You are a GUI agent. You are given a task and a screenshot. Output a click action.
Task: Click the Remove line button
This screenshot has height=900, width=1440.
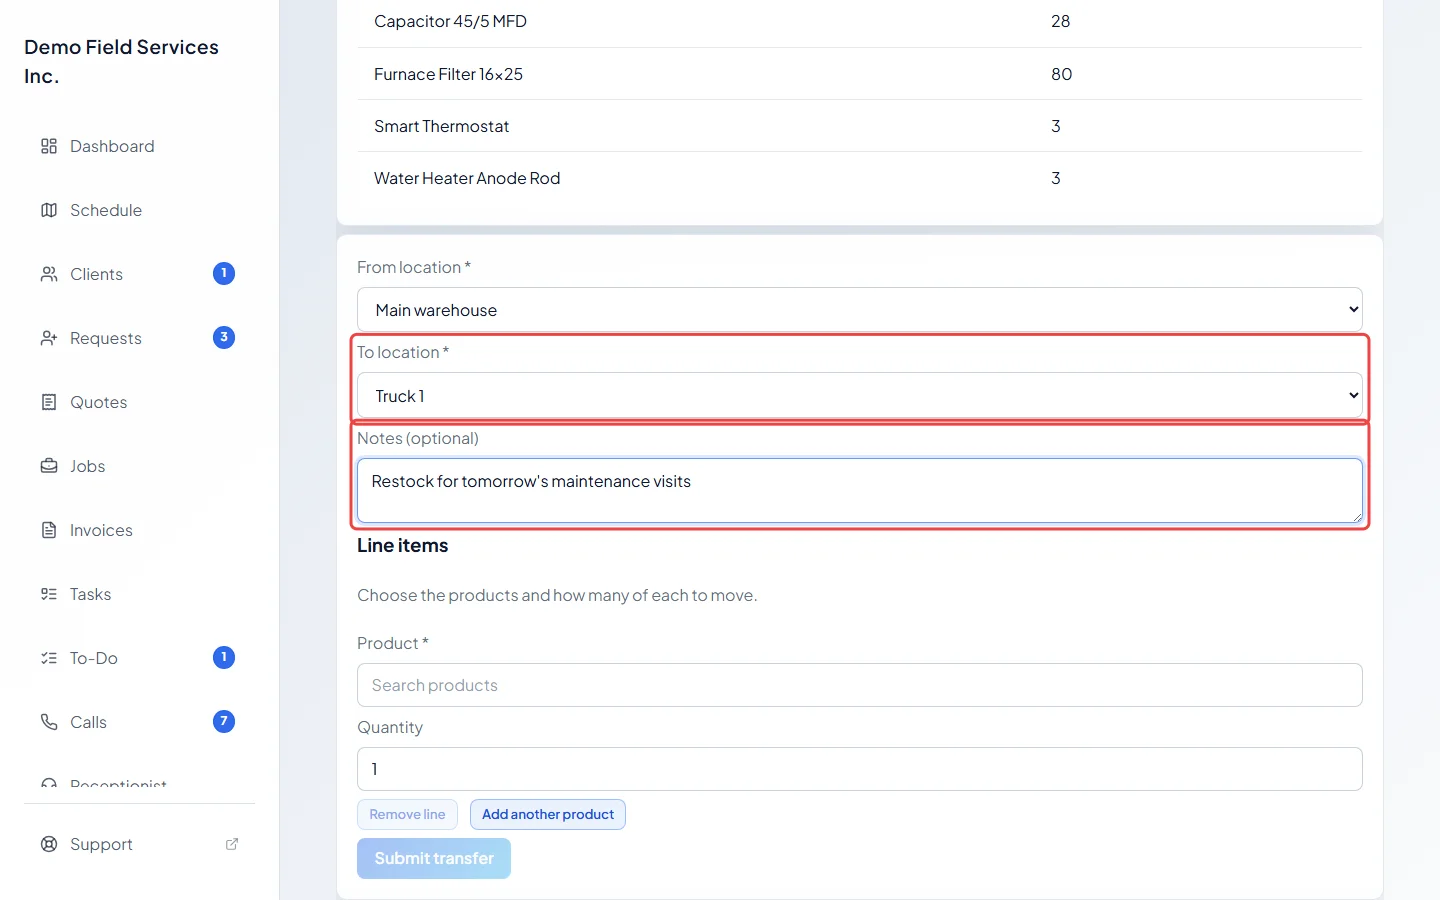(407, 814)
